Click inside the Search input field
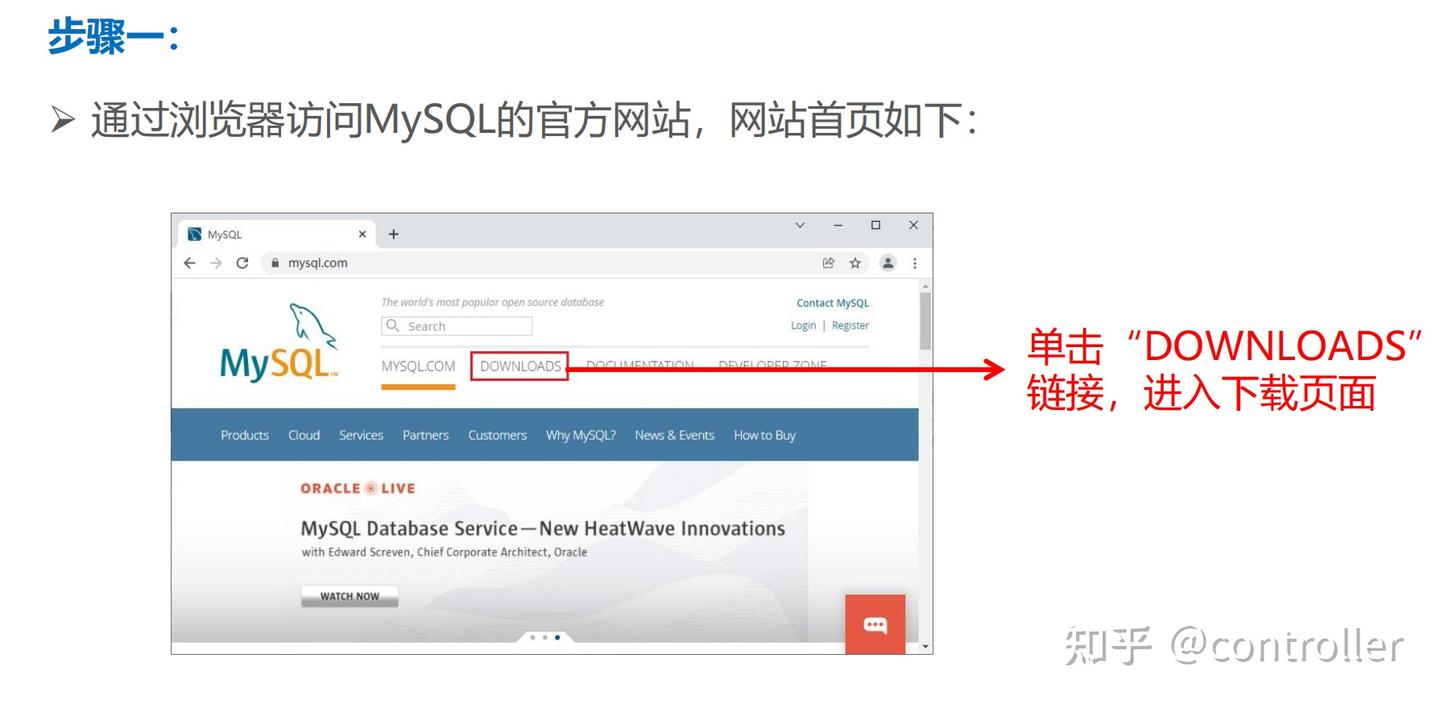This screenshot has height=704, width=1440. click(x=460, y=326)
